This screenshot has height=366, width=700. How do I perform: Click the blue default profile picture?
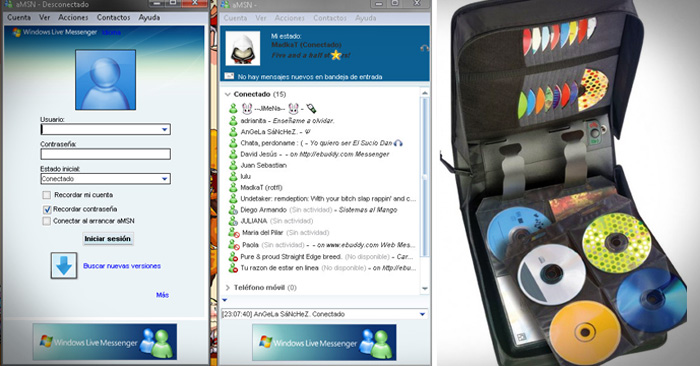coord(105,80)
